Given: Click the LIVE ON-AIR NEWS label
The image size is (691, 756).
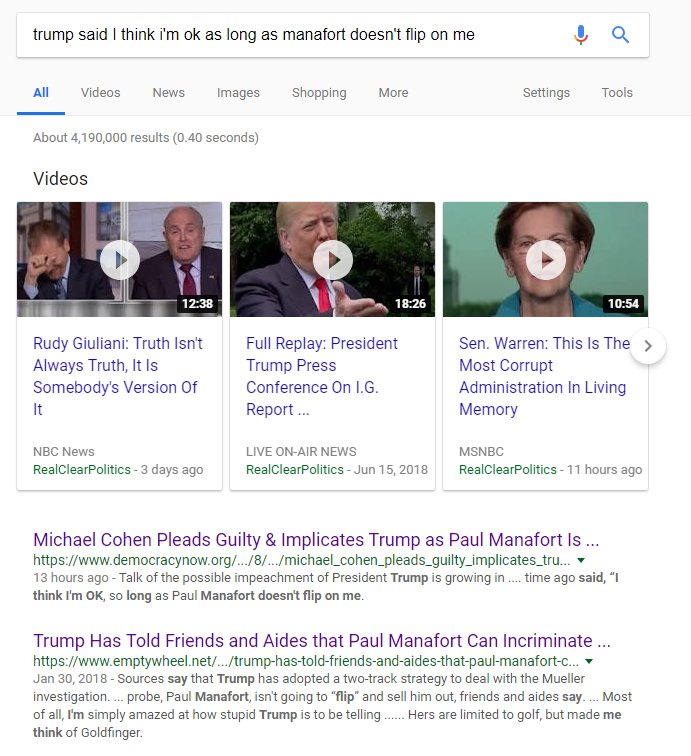Looking at the screenshot, I should pyautogui.click(x=301, y=452).
